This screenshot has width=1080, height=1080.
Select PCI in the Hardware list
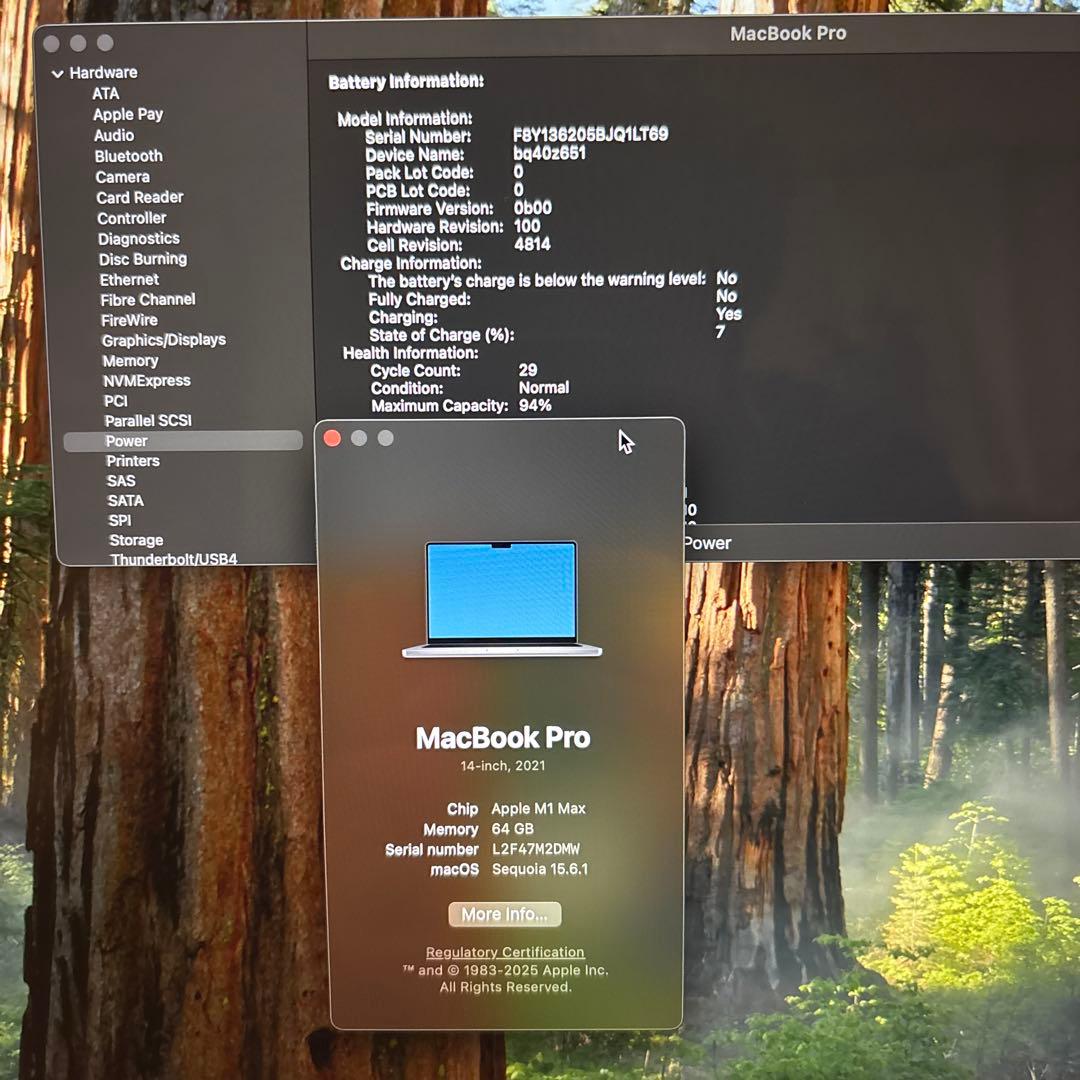115,400
